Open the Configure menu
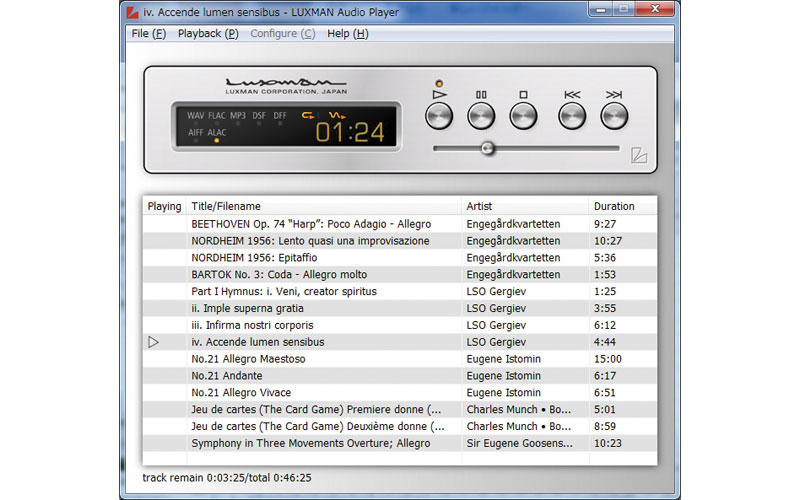 click(283, 34)
